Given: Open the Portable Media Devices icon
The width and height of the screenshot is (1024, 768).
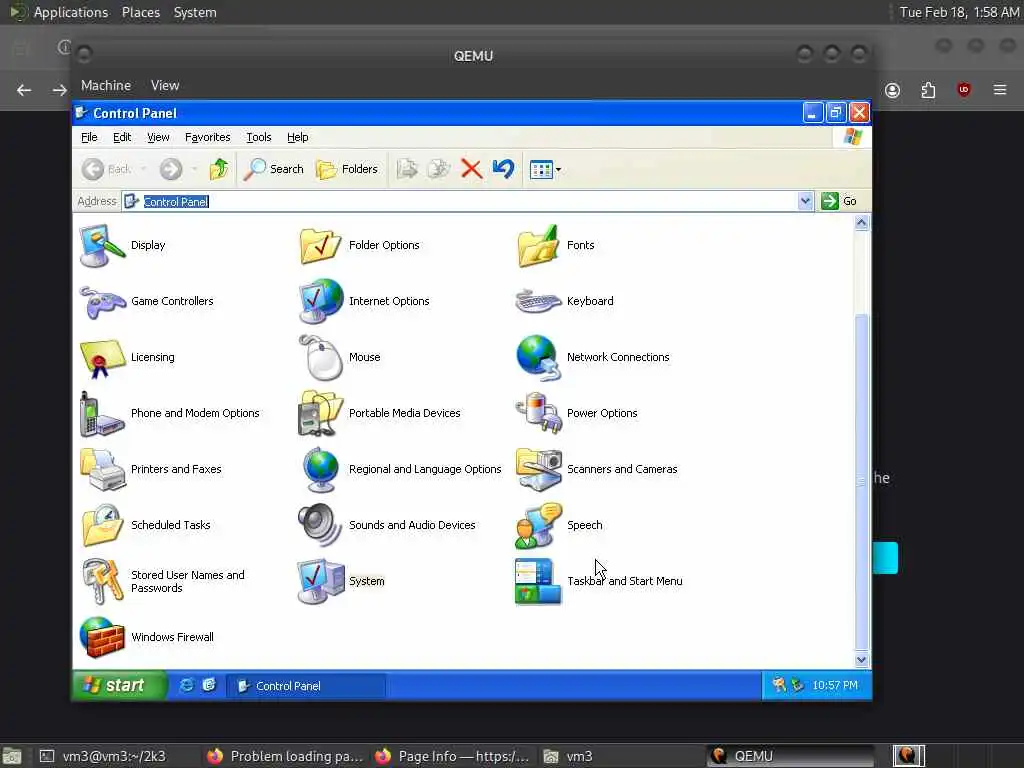Looking at the screenshot, I should pos(320,414).
